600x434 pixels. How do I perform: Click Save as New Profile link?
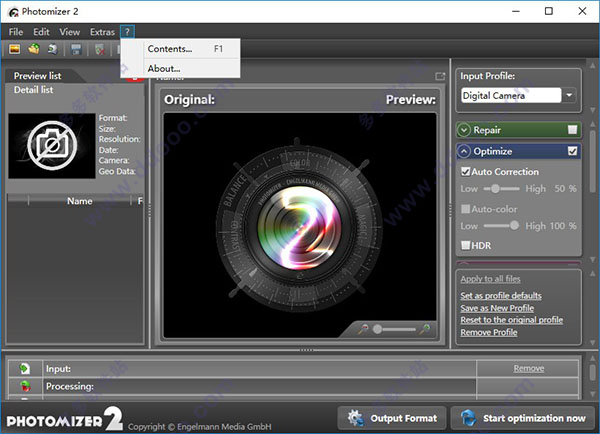(x=497, y=308)
